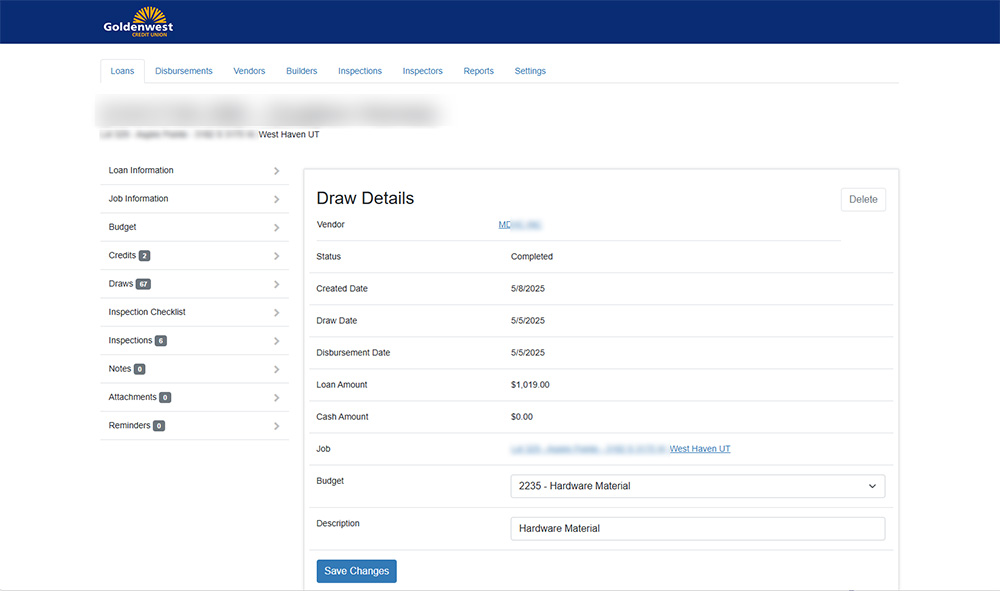The image size is (1000, 591).
Task: Open the Reports tab
Action: coord(478,71)
